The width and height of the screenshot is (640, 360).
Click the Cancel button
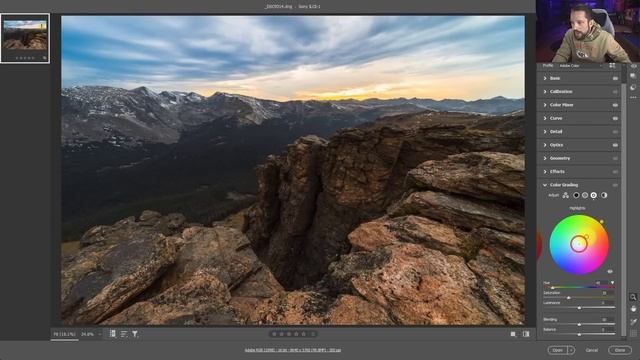(591, 350)
